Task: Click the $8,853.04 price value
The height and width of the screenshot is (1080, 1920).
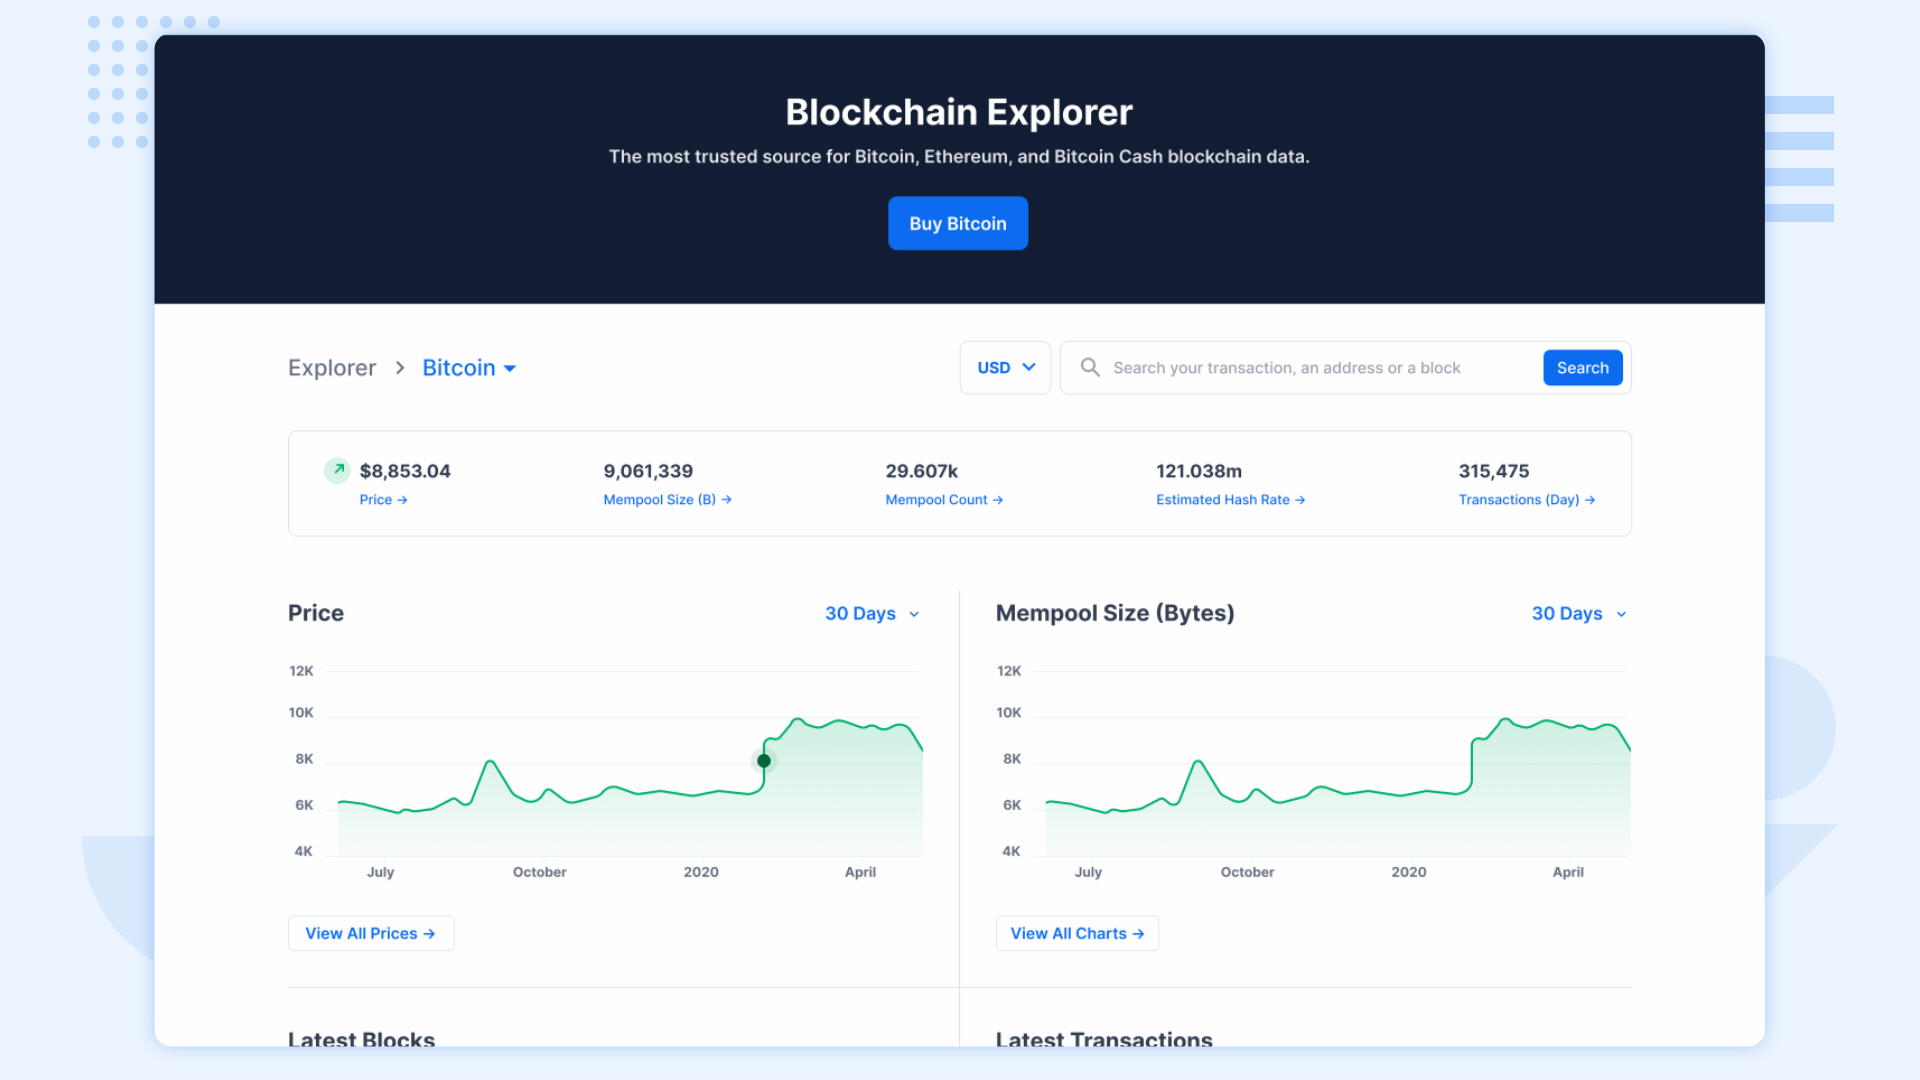Action: pyautogui.click(x=405, y=471)
